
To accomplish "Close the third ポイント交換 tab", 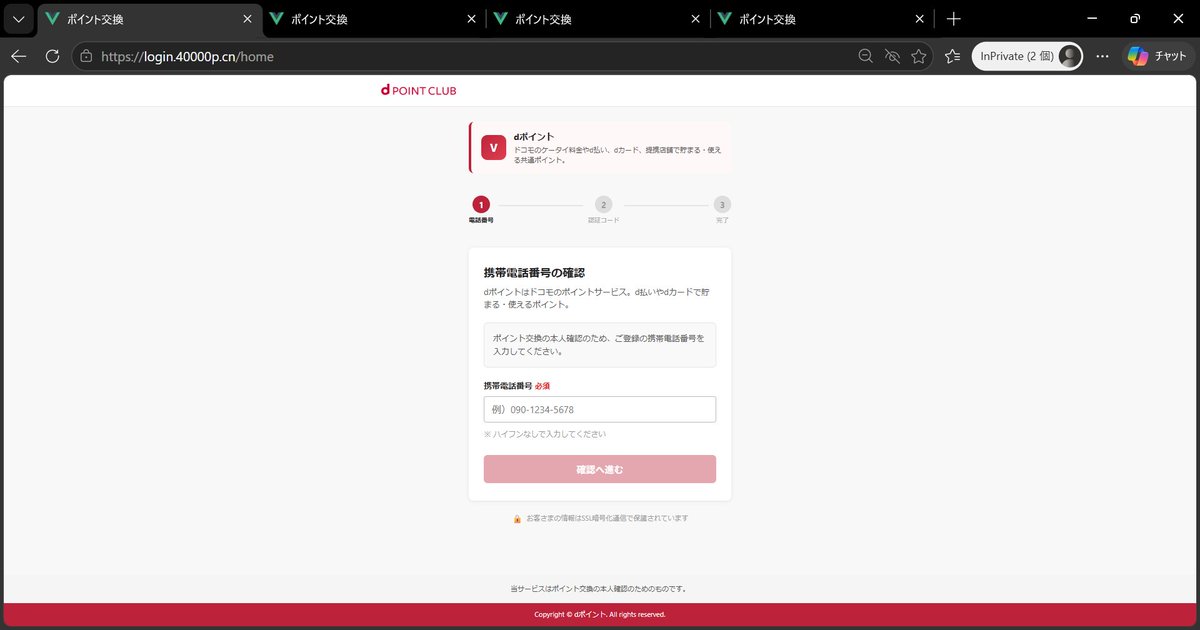I will (x=695, y=19).
